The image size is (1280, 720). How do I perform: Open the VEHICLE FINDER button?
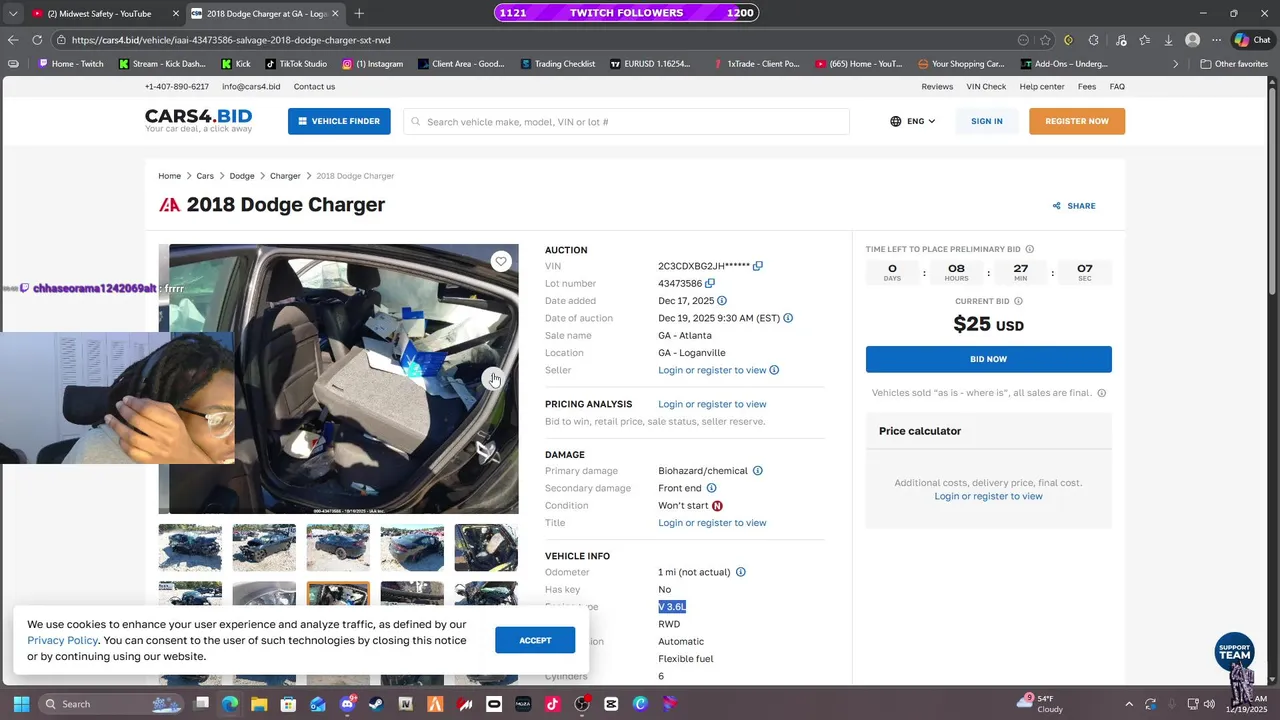339,121
